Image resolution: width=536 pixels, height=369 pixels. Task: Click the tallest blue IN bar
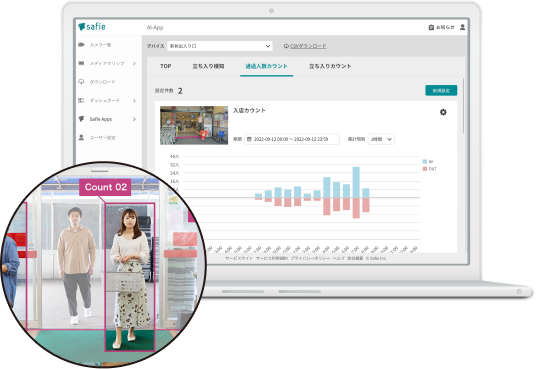point(356,182)
